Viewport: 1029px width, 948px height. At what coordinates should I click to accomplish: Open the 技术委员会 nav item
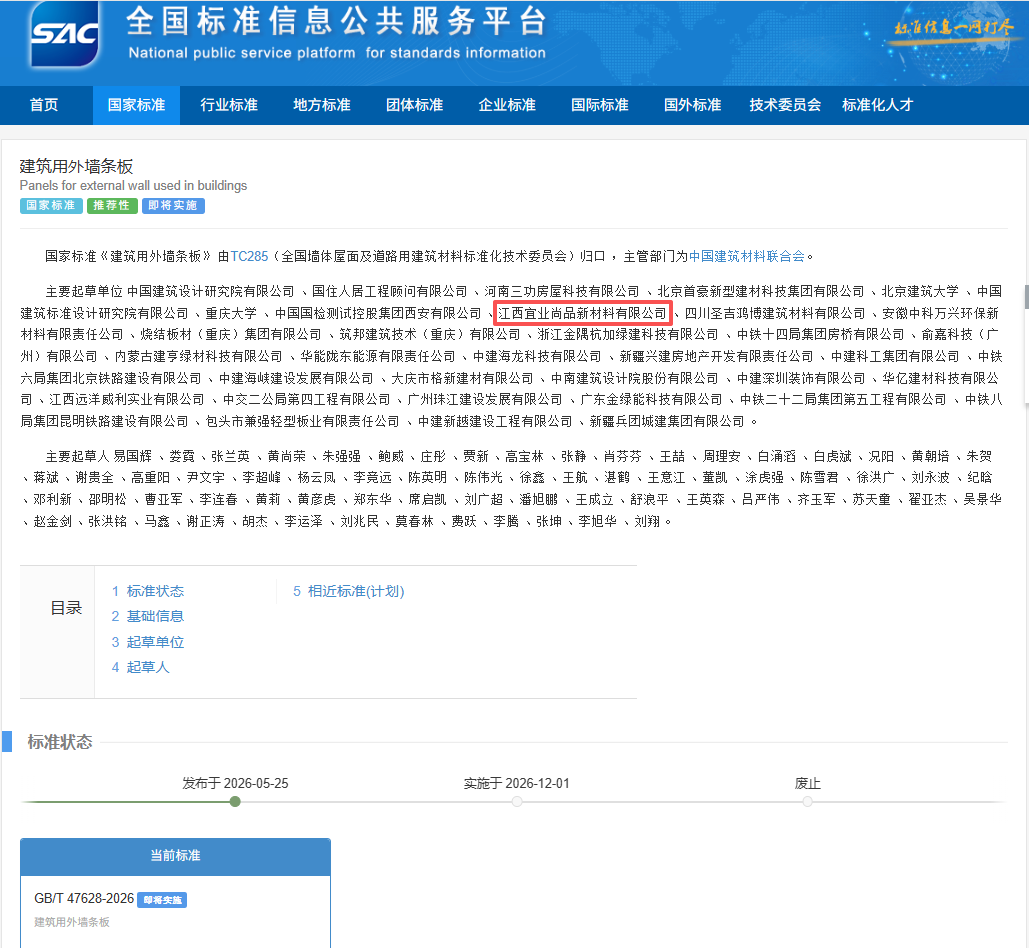click(x=785, y=105)
